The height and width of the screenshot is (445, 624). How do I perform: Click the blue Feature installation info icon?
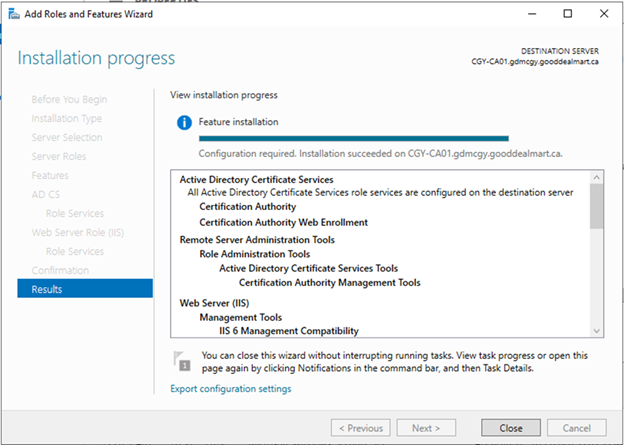184,122
